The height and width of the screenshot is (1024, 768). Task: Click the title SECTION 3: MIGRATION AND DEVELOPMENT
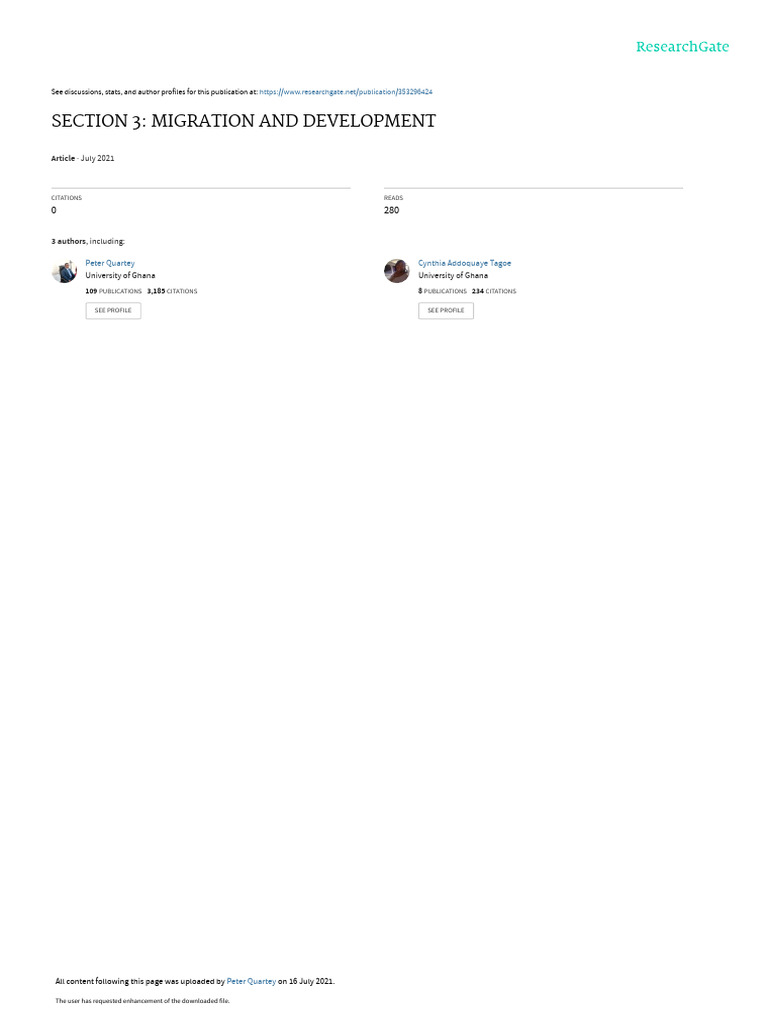tap(244, 121)
